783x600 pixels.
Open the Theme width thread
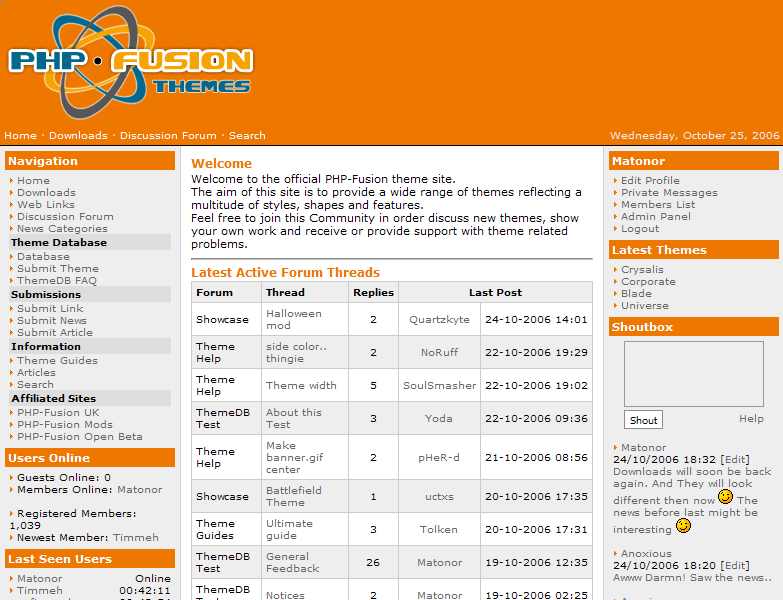[x=301, y=385]
